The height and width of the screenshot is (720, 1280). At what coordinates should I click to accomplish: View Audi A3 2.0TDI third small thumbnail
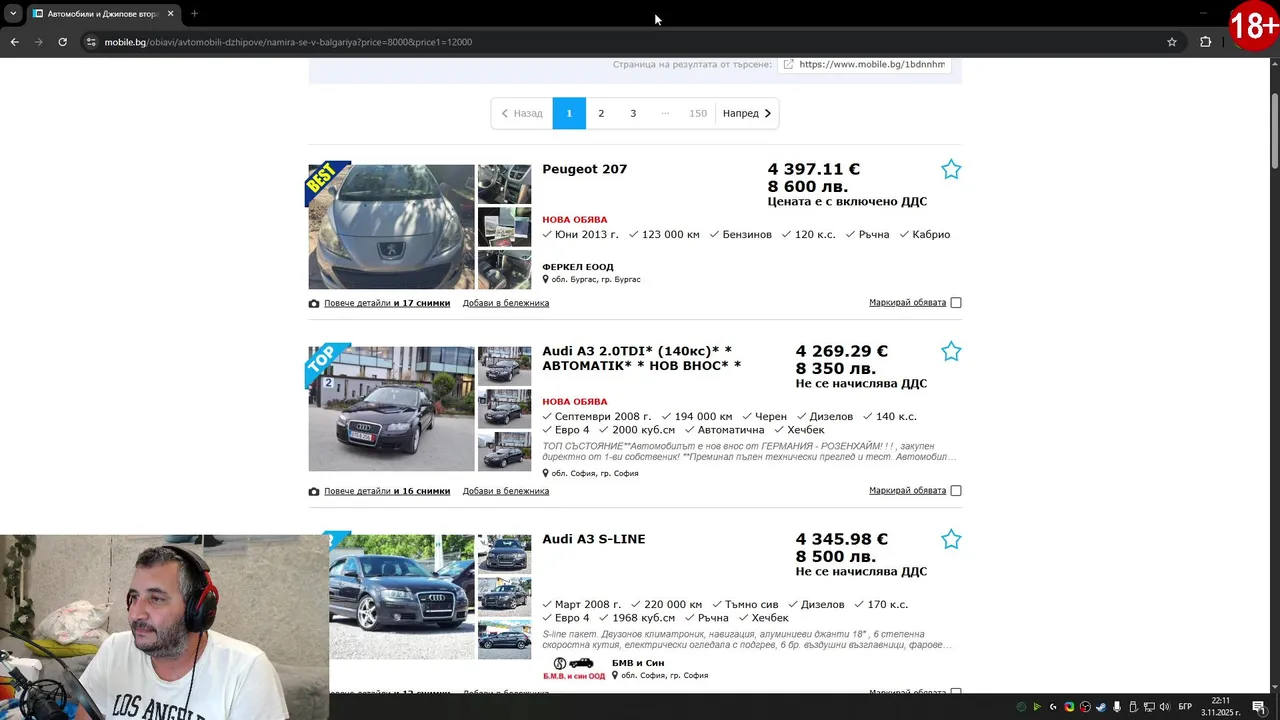[504, 452]
